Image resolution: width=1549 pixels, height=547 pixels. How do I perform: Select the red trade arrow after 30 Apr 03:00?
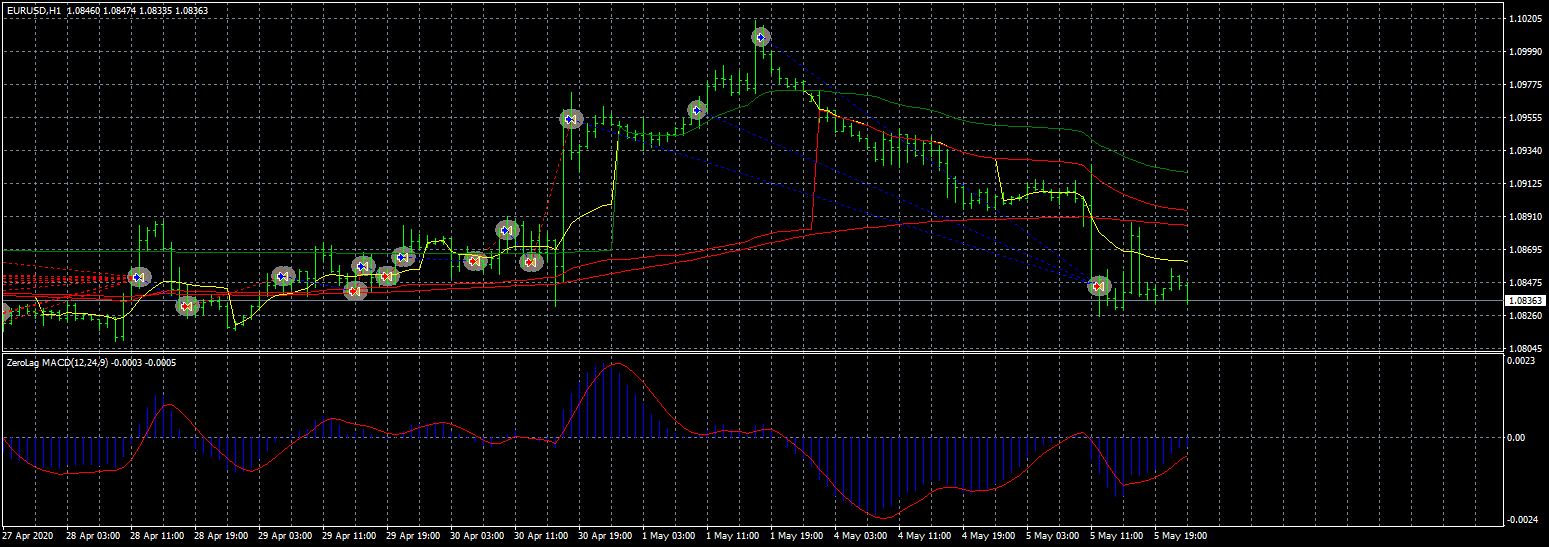point(475,261)
